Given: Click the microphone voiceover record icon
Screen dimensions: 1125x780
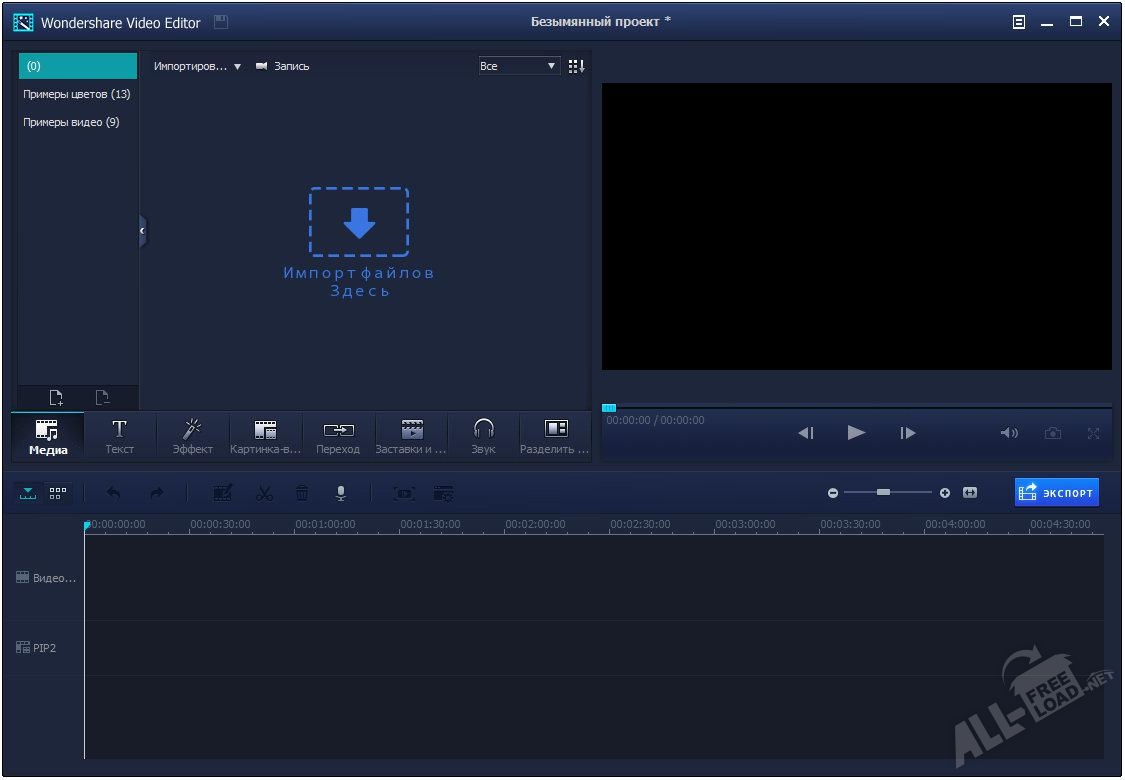Looking at the screenshot, I should tap(340, 493).
